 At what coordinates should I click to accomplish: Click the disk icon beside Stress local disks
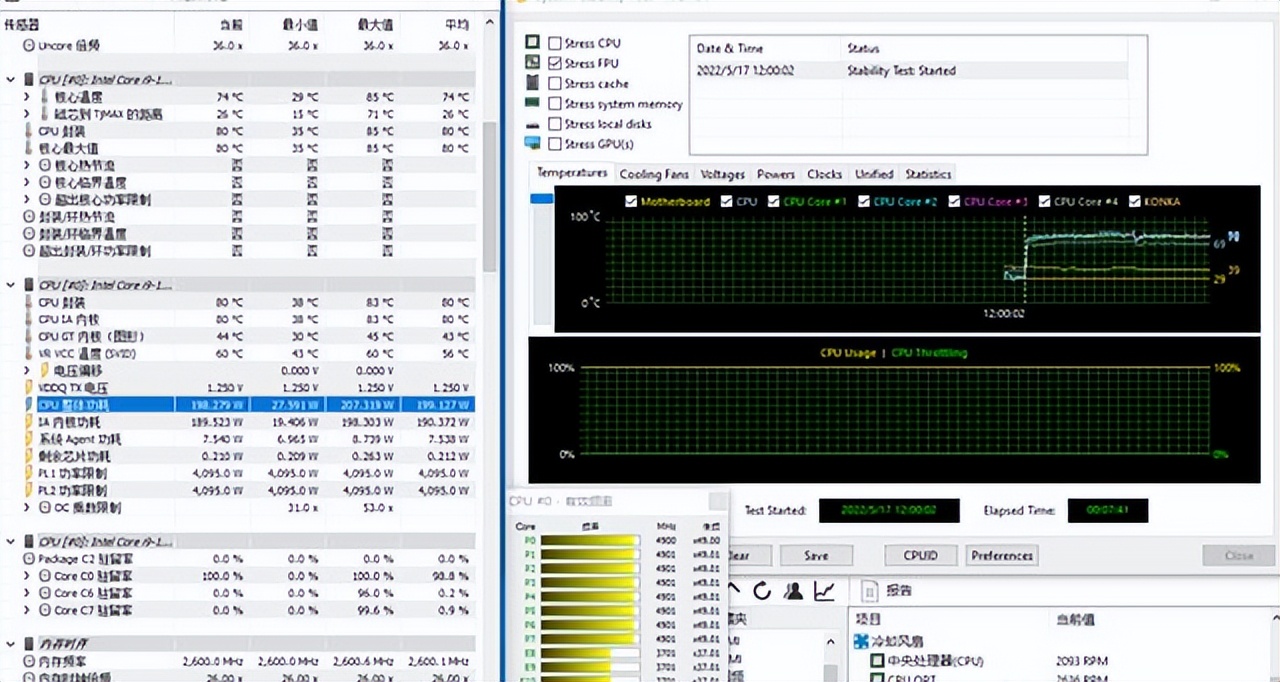click(532, 124)
